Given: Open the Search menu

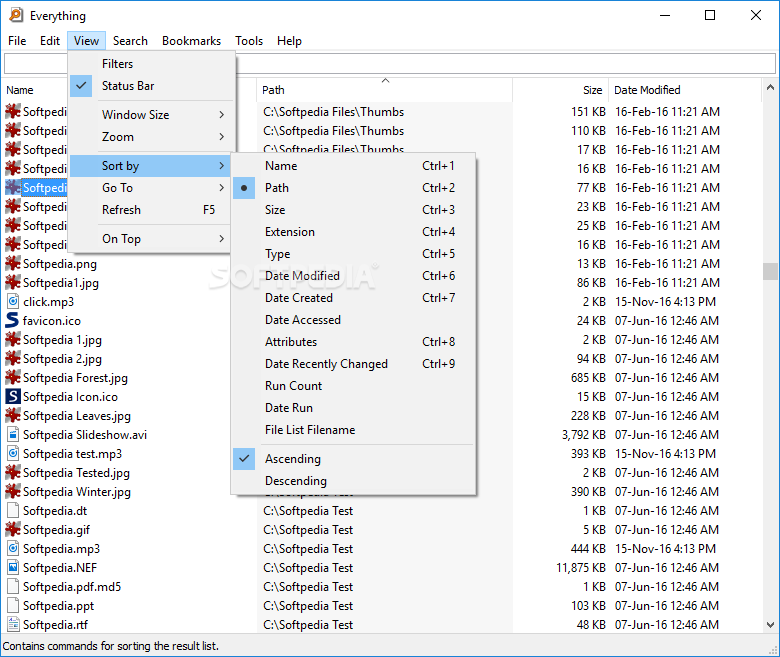Looking at the screenshot, I should pos(130,41).
